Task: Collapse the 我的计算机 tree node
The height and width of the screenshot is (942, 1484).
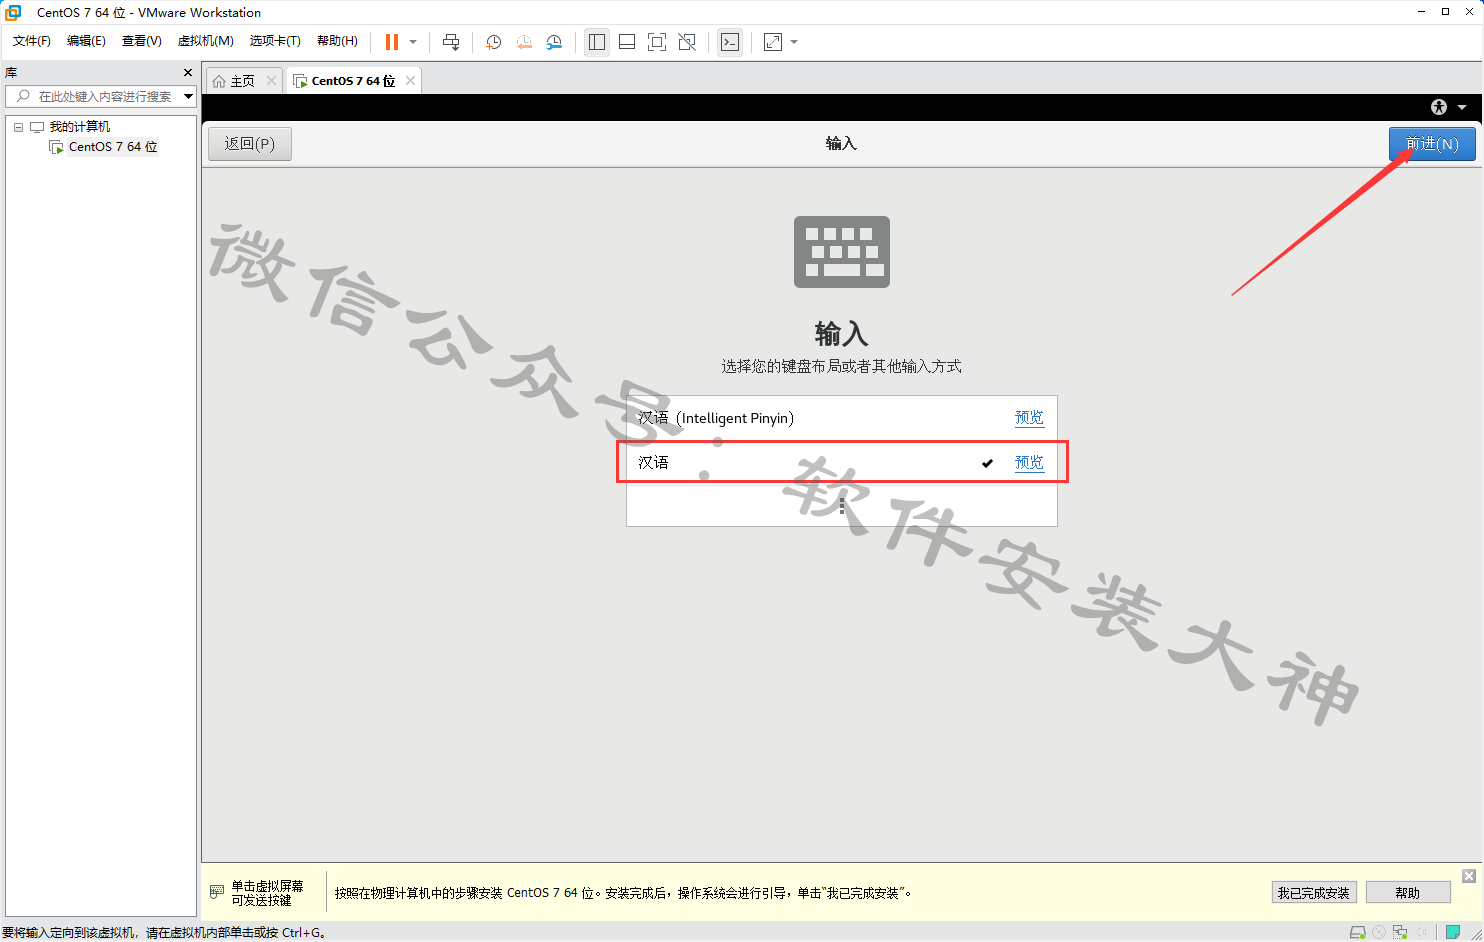Action: click(18, 127)
